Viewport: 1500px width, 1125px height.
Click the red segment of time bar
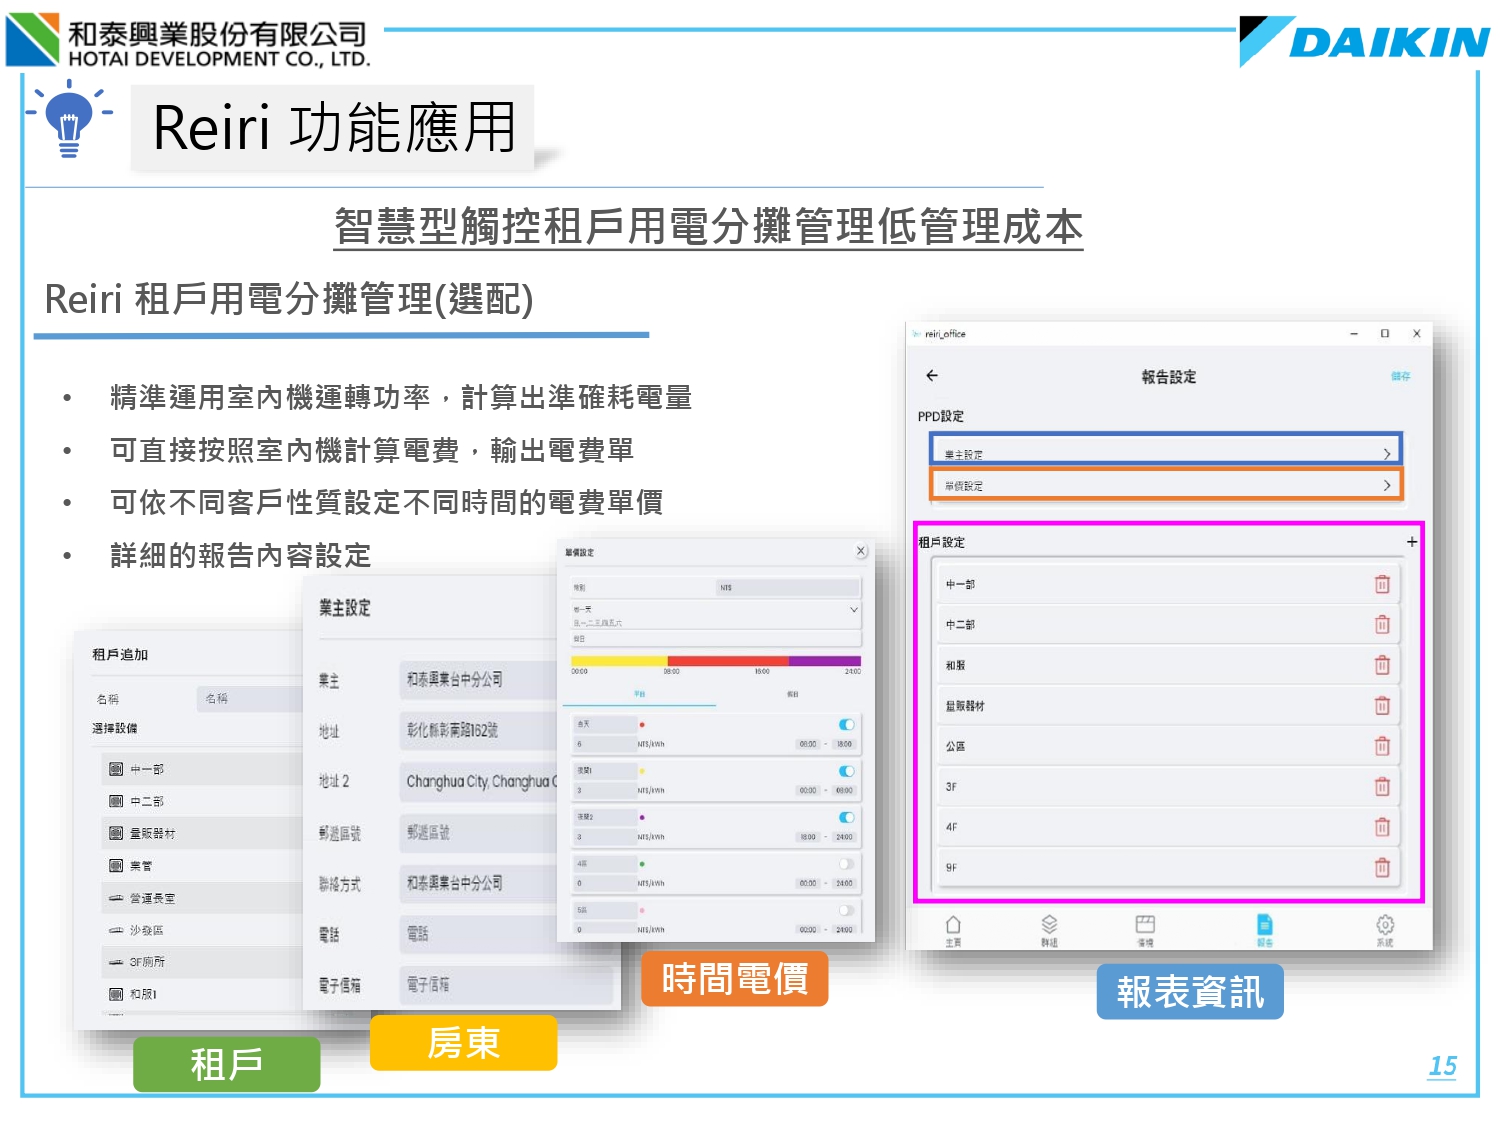pos(727,661)
